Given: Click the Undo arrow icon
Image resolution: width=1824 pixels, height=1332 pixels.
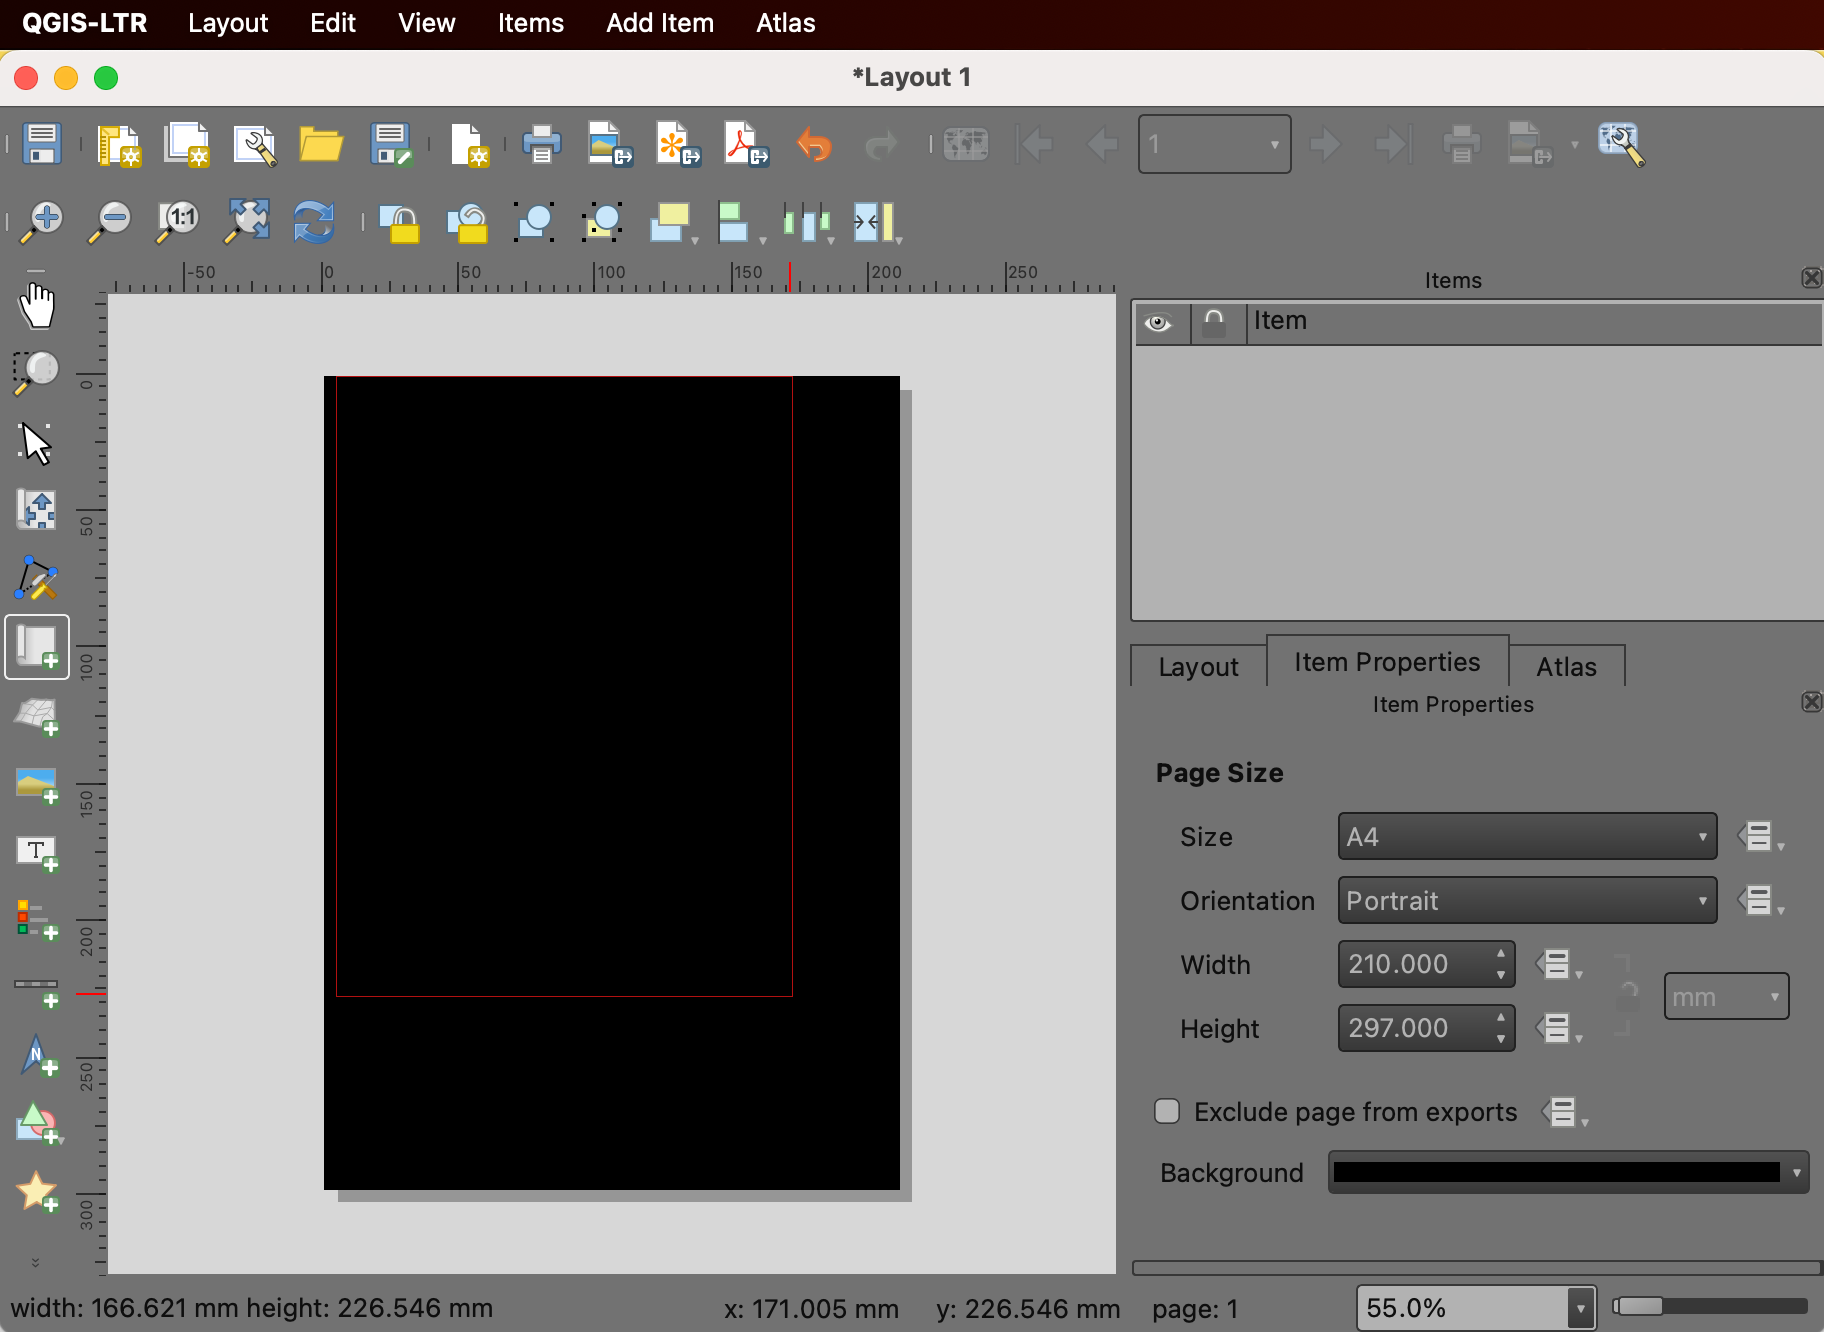Looking at the screenshot, I should [814, 145].
